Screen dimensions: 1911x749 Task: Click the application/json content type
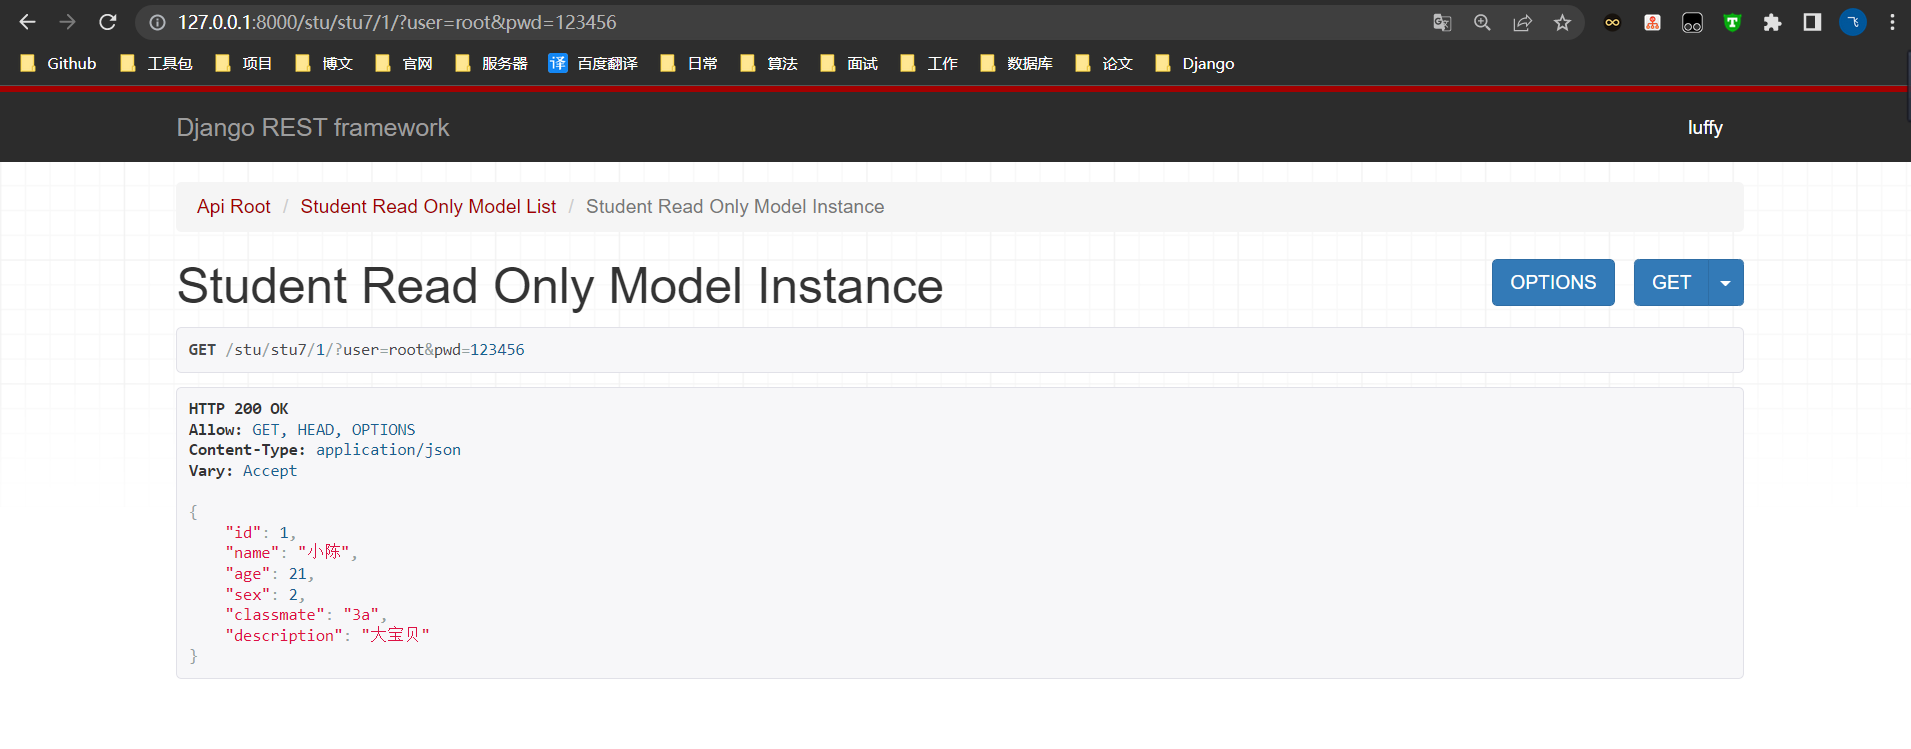(388, 450)
